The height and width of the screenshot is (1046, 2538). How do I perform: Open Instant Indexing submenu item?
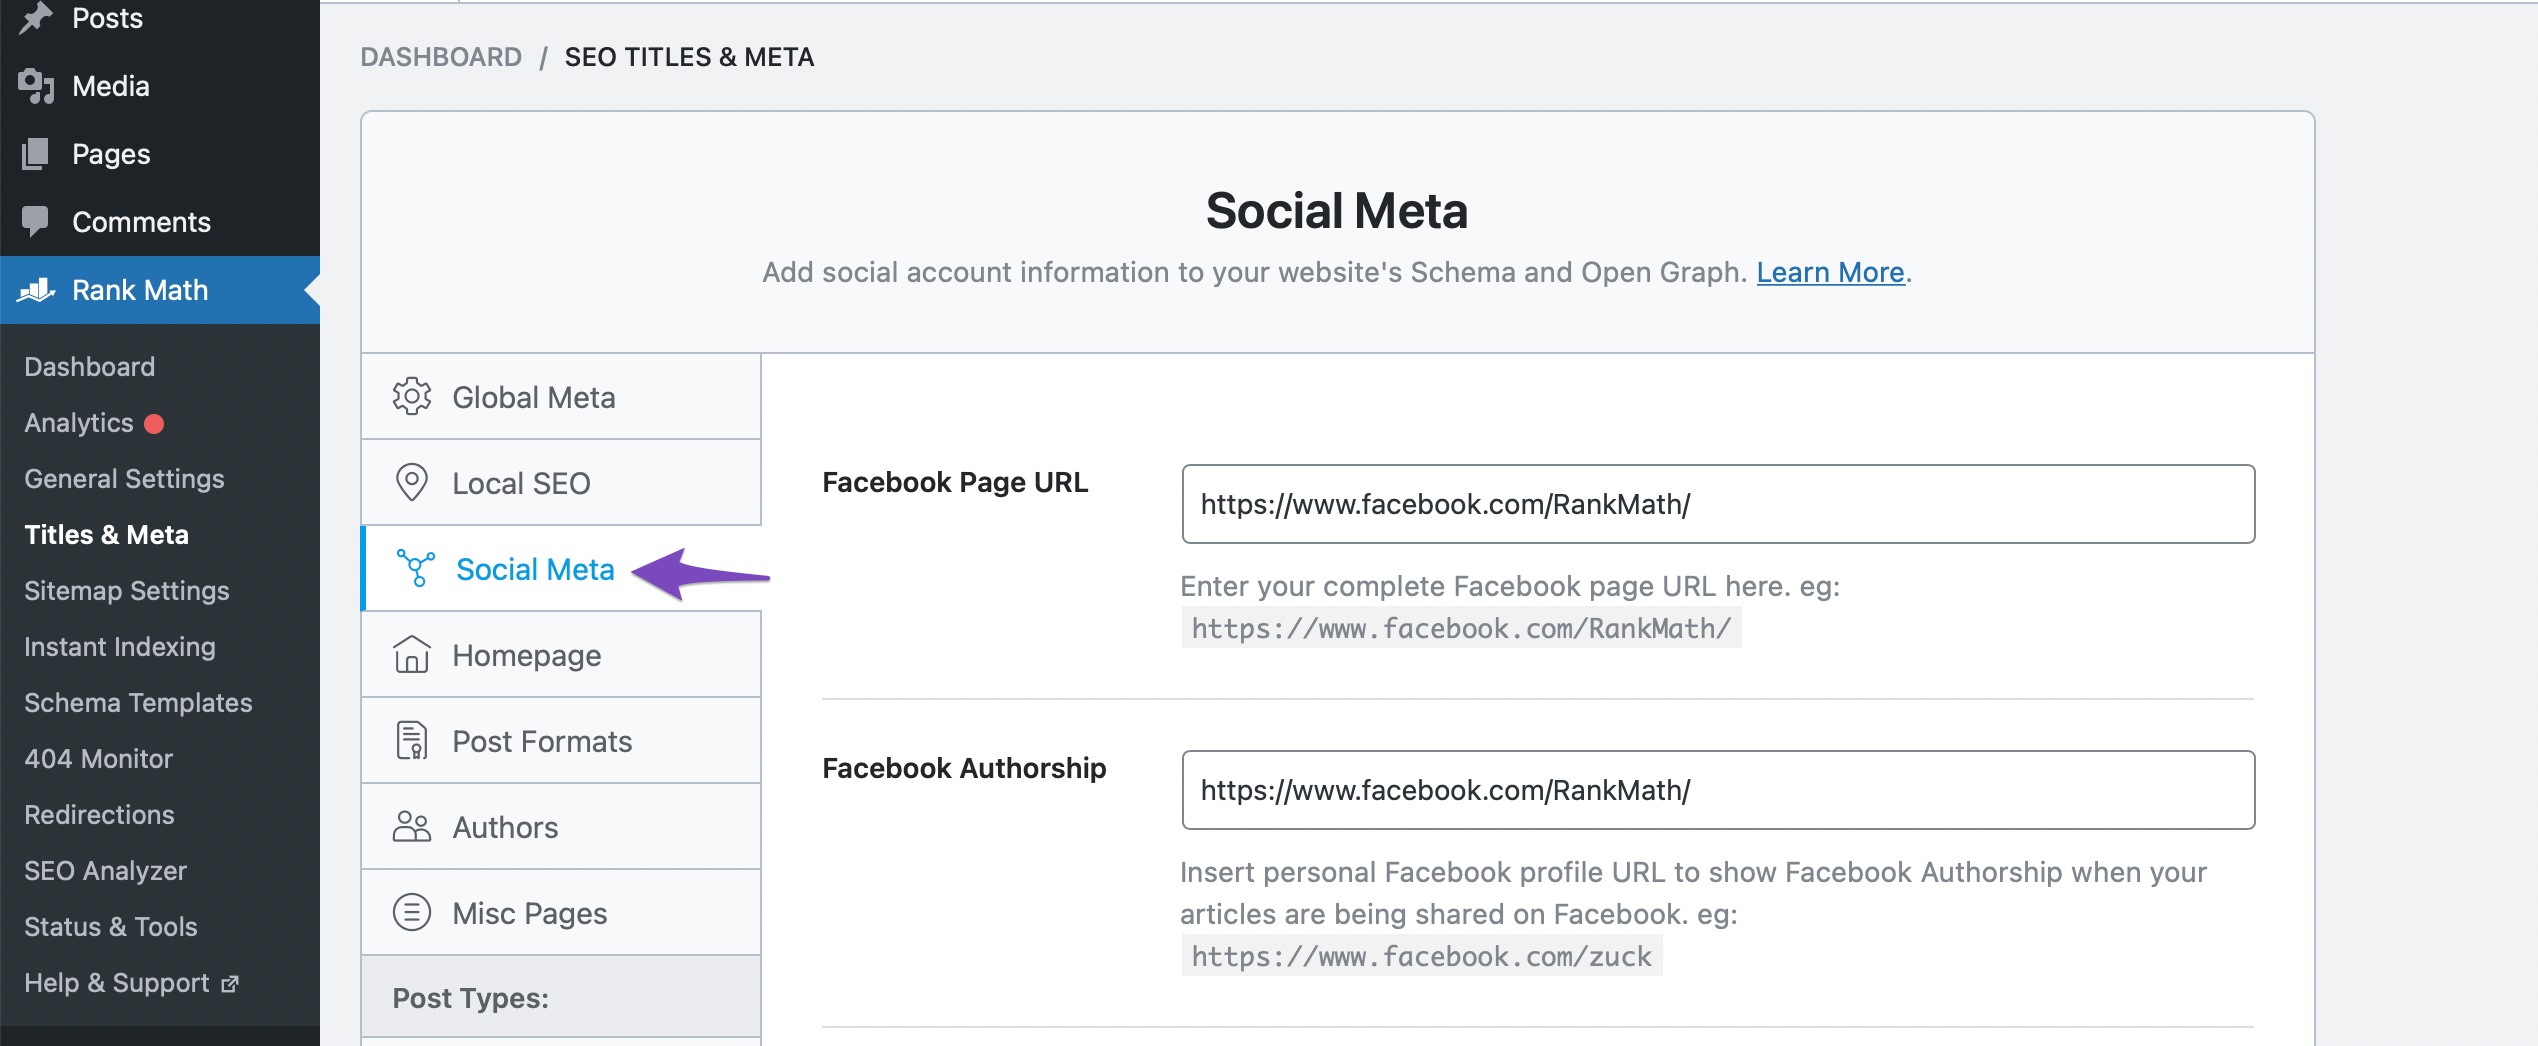click(x=120, y=647)
